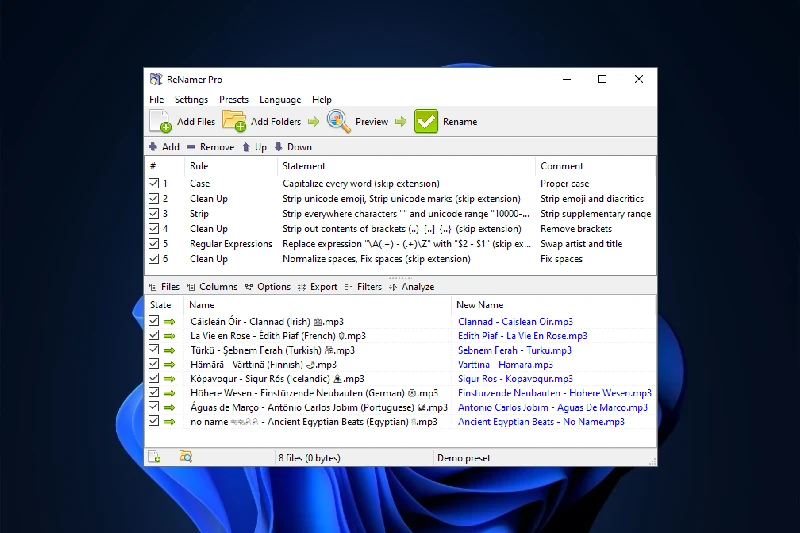Uncheck rule 1 Case checkbox
The width and height of the screenshot is (800, 533).
coord(154,183)
